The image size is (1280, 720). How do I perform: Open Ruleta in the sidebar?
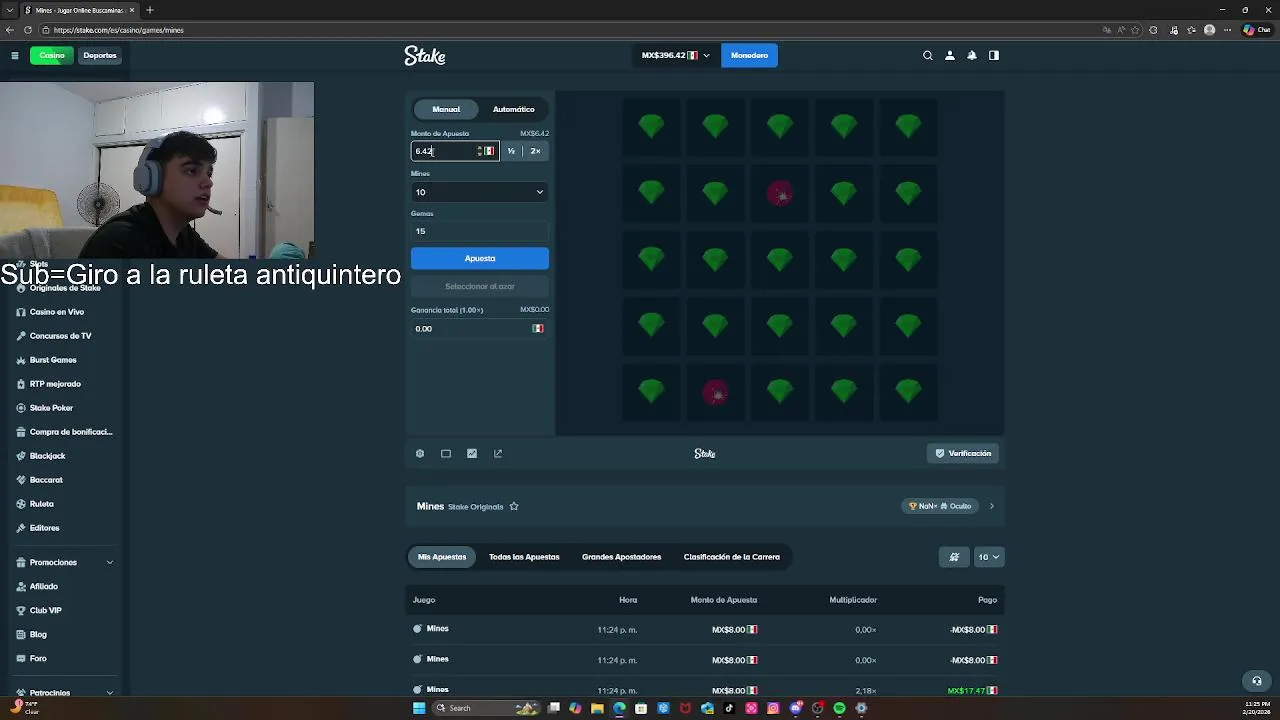(x=41, y=504)
